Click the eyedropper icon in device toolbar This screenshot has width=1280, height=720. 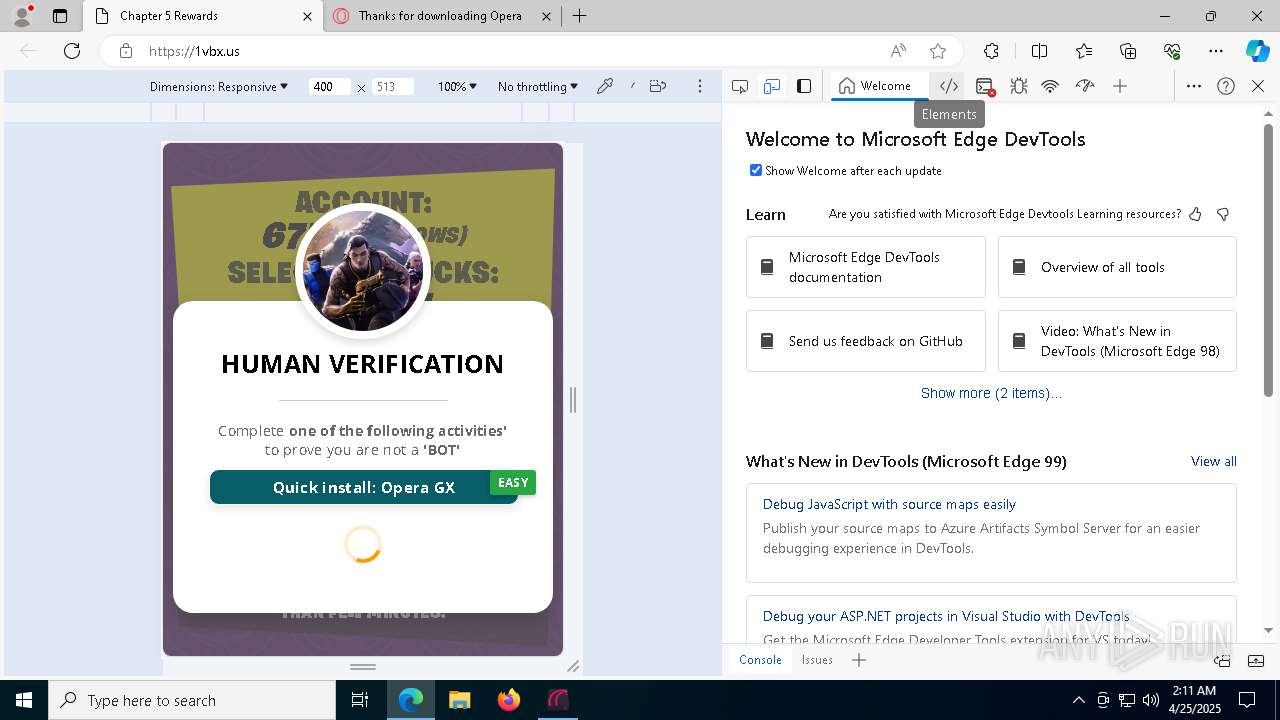coord(605,86)
